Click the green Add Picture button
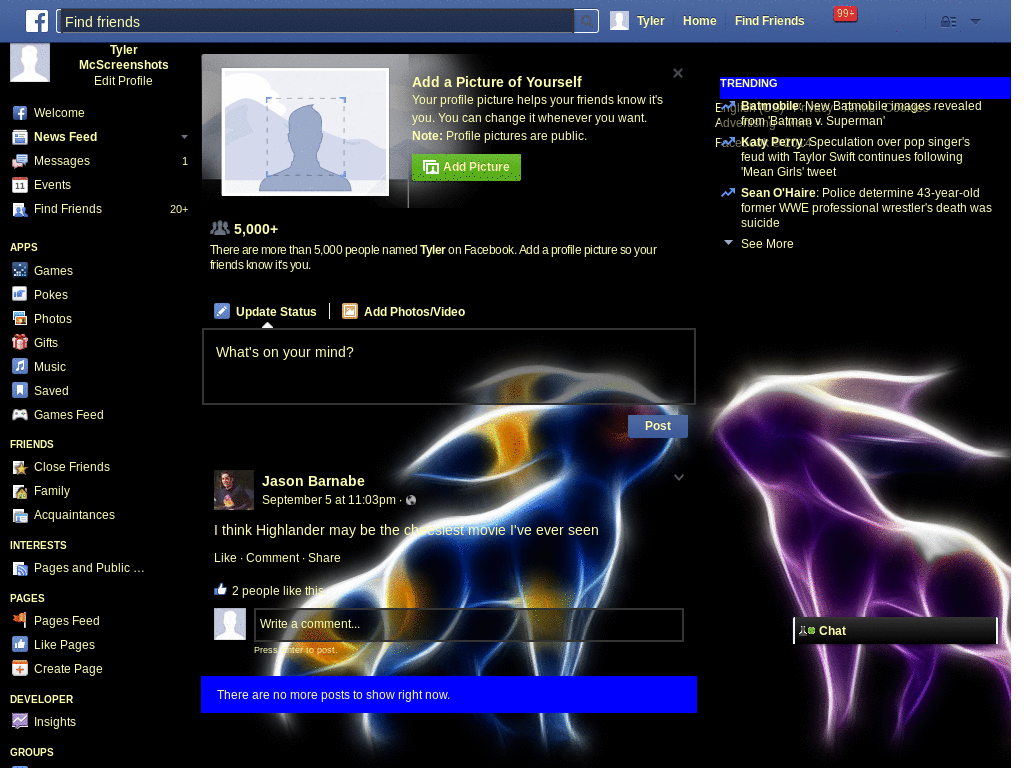The image size is (1024, 768). [466, 167]
